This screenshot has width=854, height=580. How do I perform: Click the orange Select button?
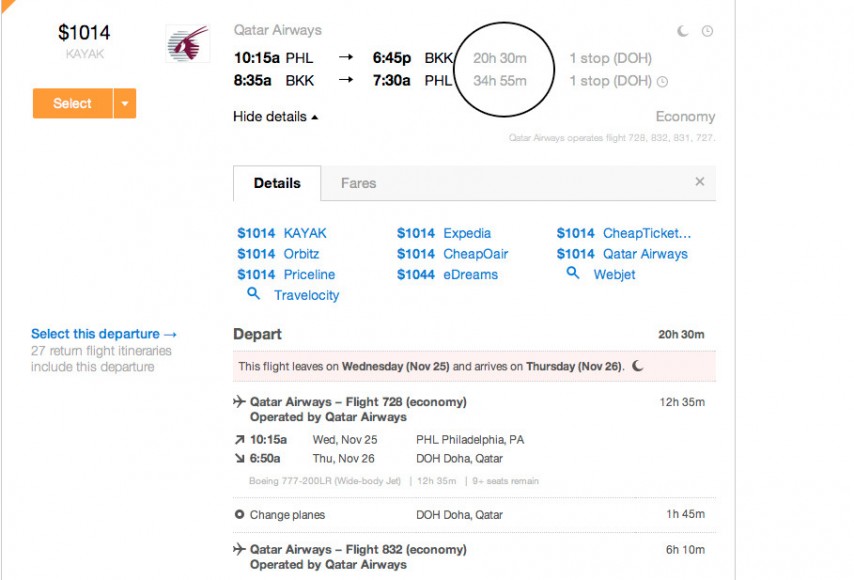tap(72, 103)
